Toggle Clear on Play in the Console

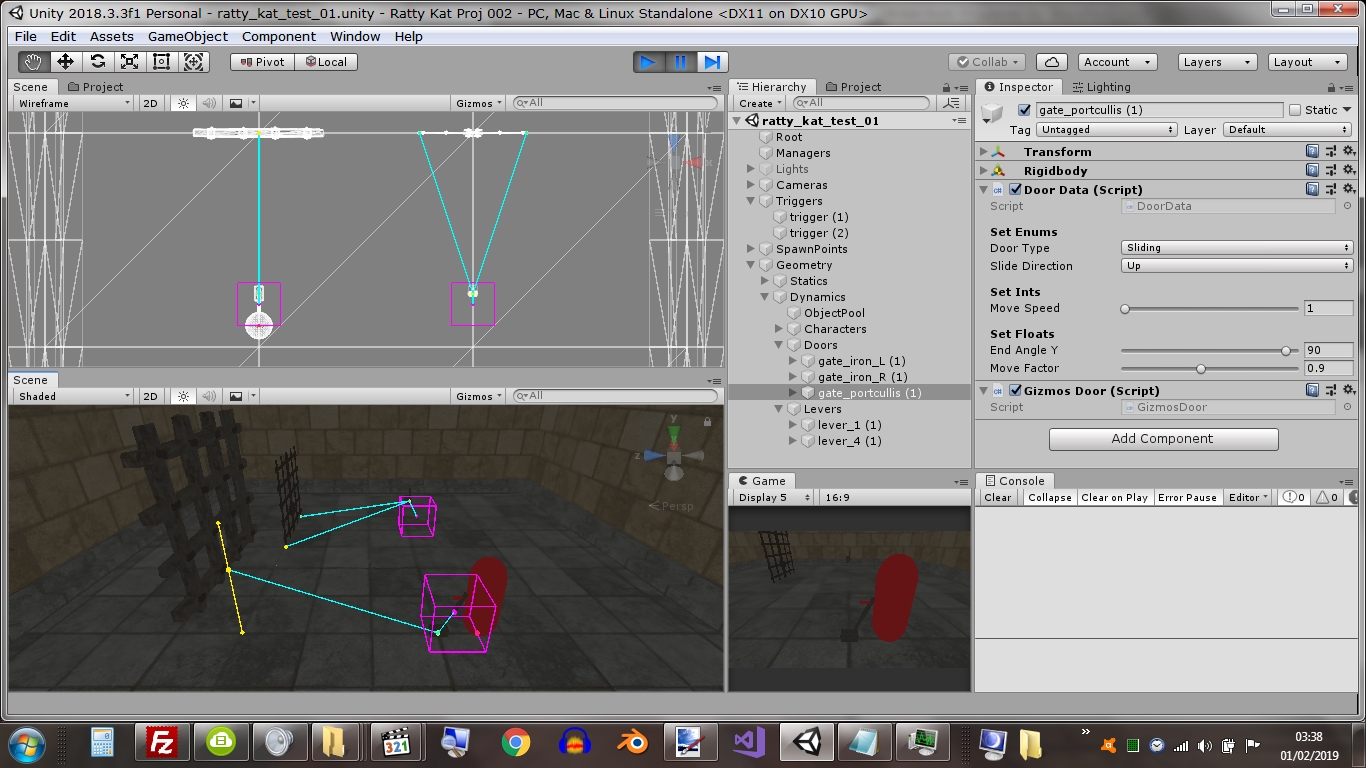1115,497
